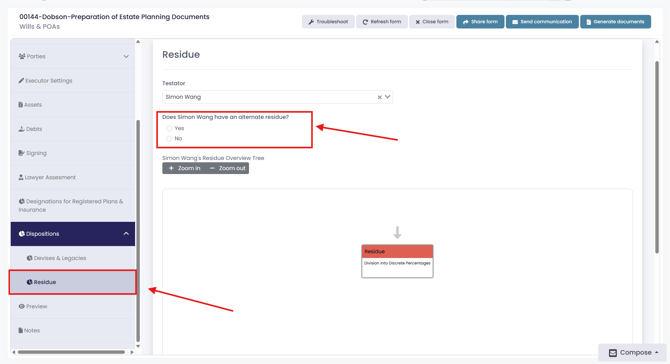Click the pie icon beside Residue

29,282
